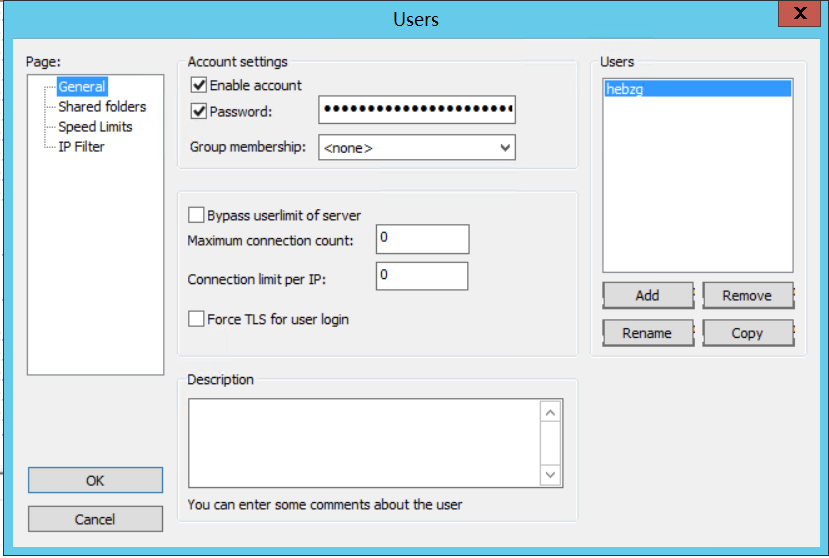Click the Description scrollbar down arrow
The image size is (829, 558).
click(x=550, y=474)
